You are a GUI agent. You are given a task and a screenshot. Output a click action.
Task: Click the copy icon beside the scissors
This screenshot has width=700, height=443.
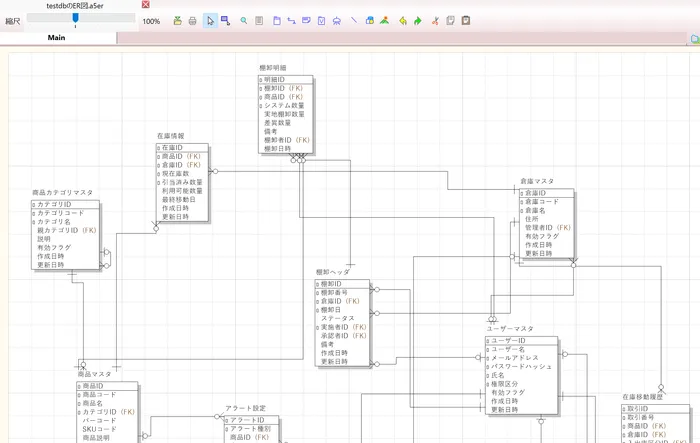[x=450, y=20]
